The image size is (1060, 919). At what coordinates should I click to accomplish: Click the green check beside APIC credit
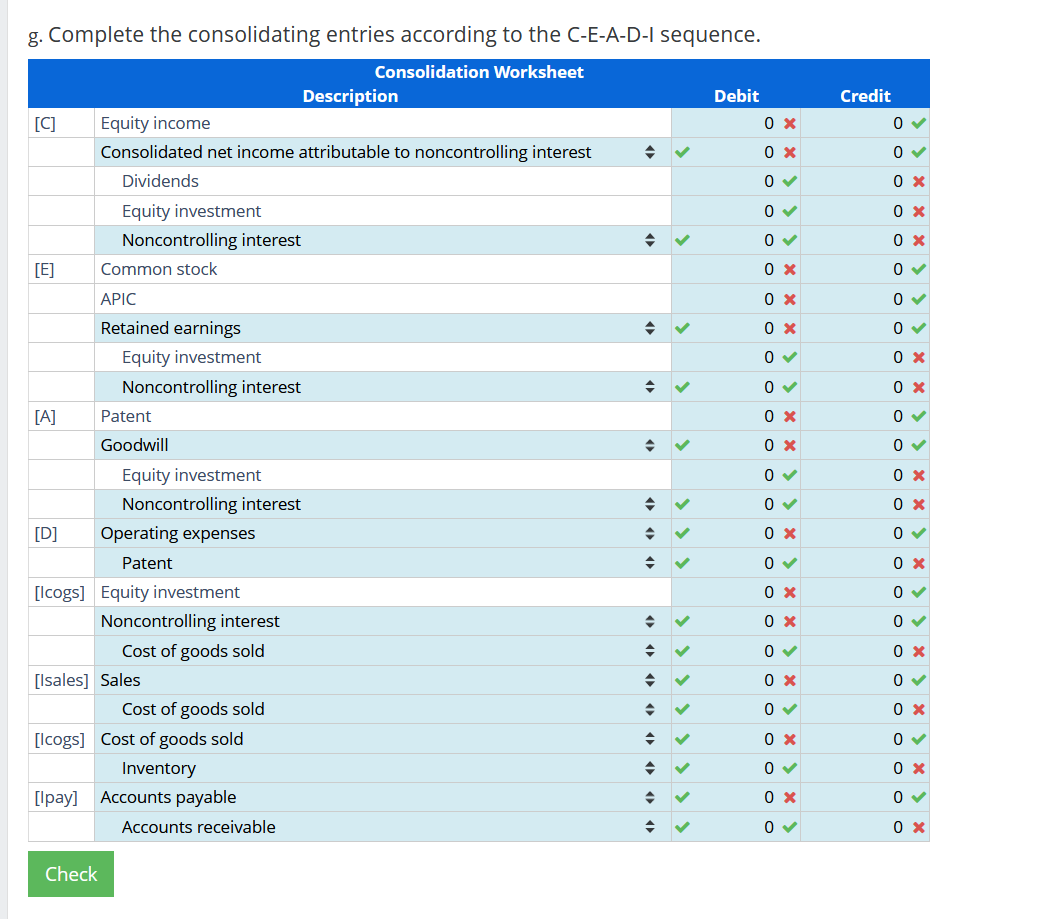coord(918,299)
